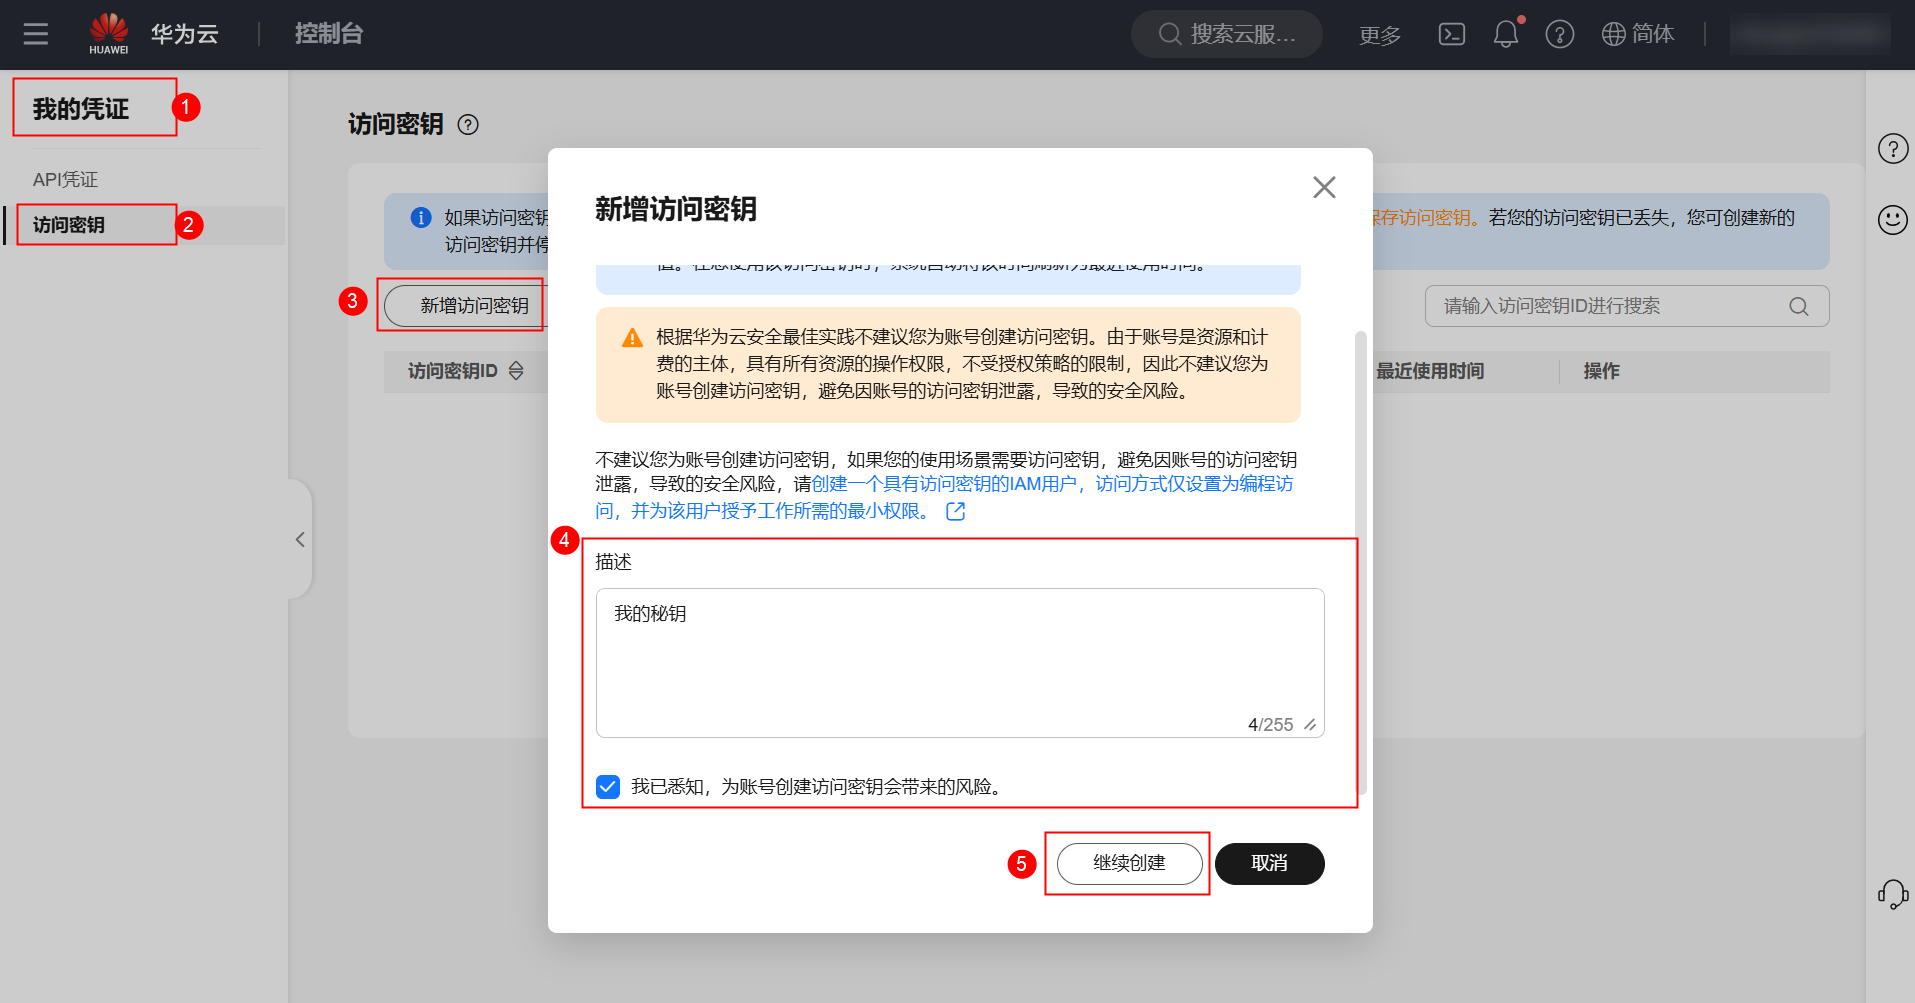Click the help circle icon on right edge panel
1915x1003 pixels.
[1892, 148]
